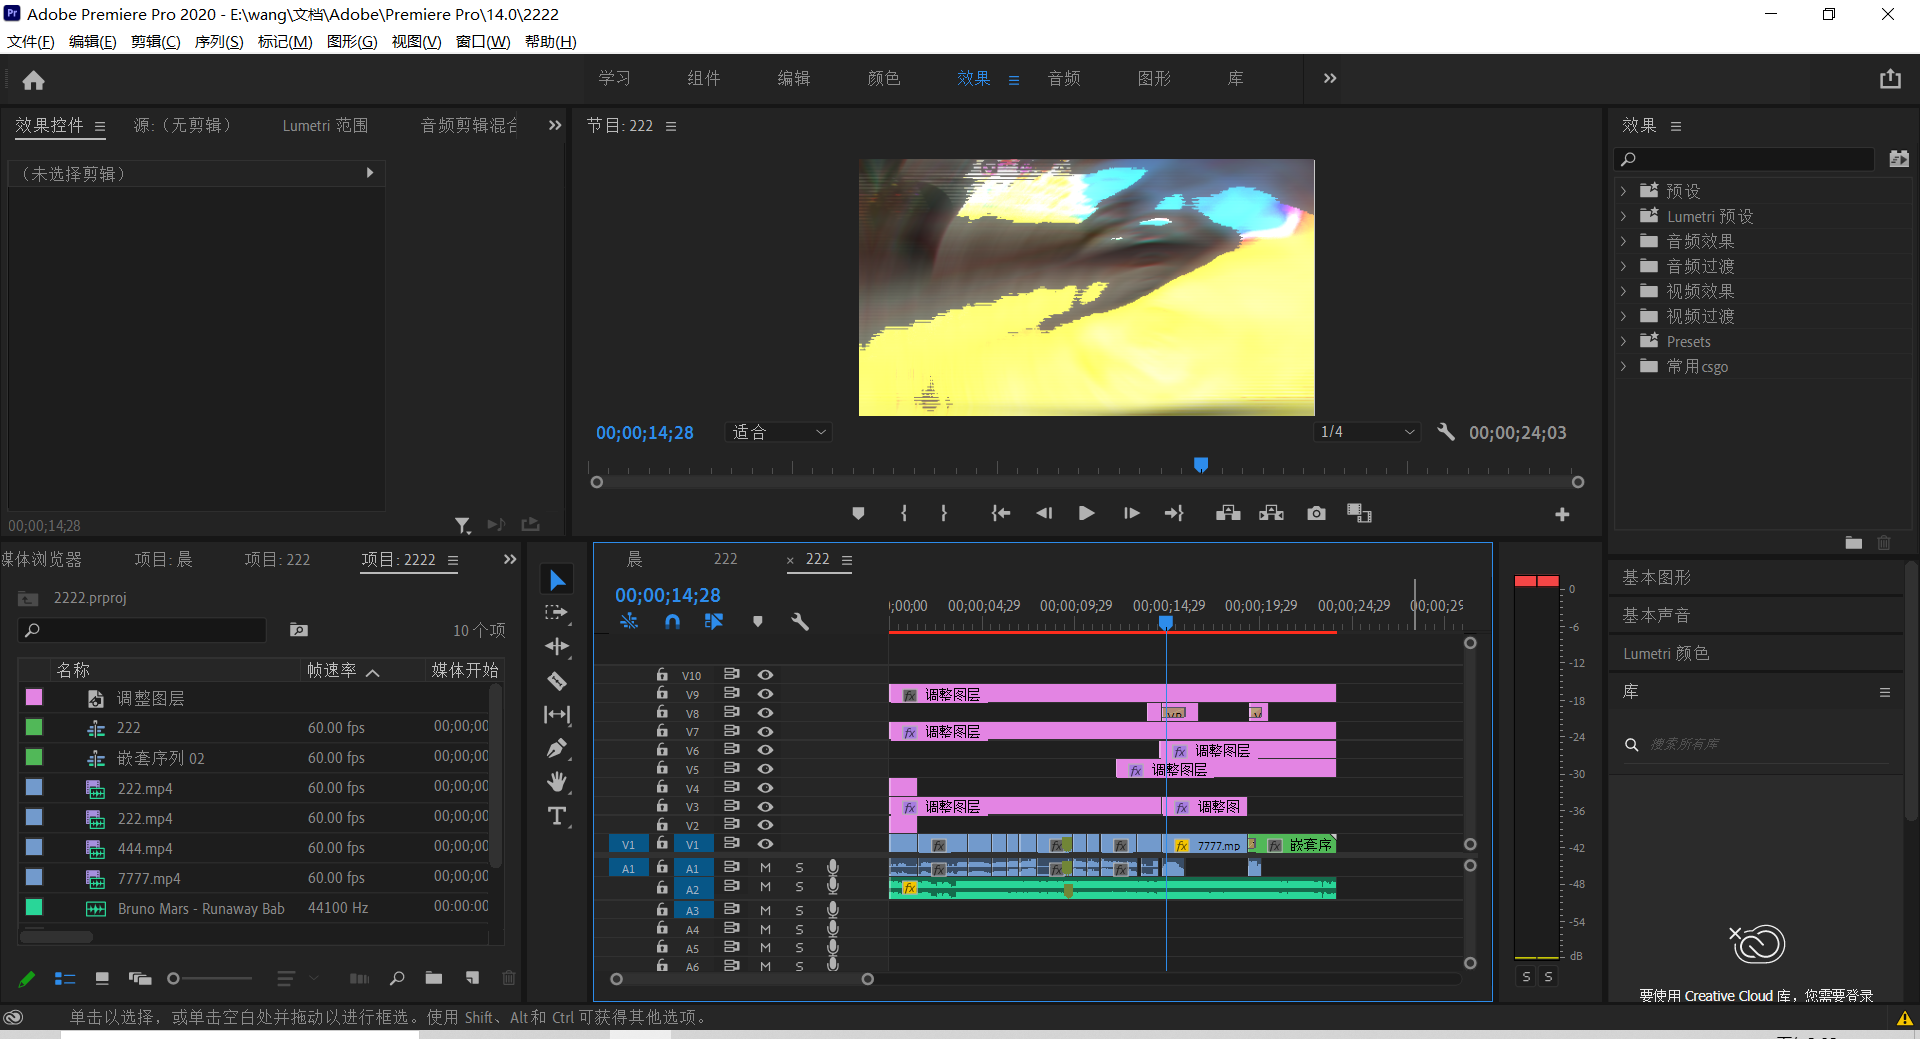This screenshot has width=1920, height=1039.
Task: Select the Type tool
Action: (x=557, y=816)
